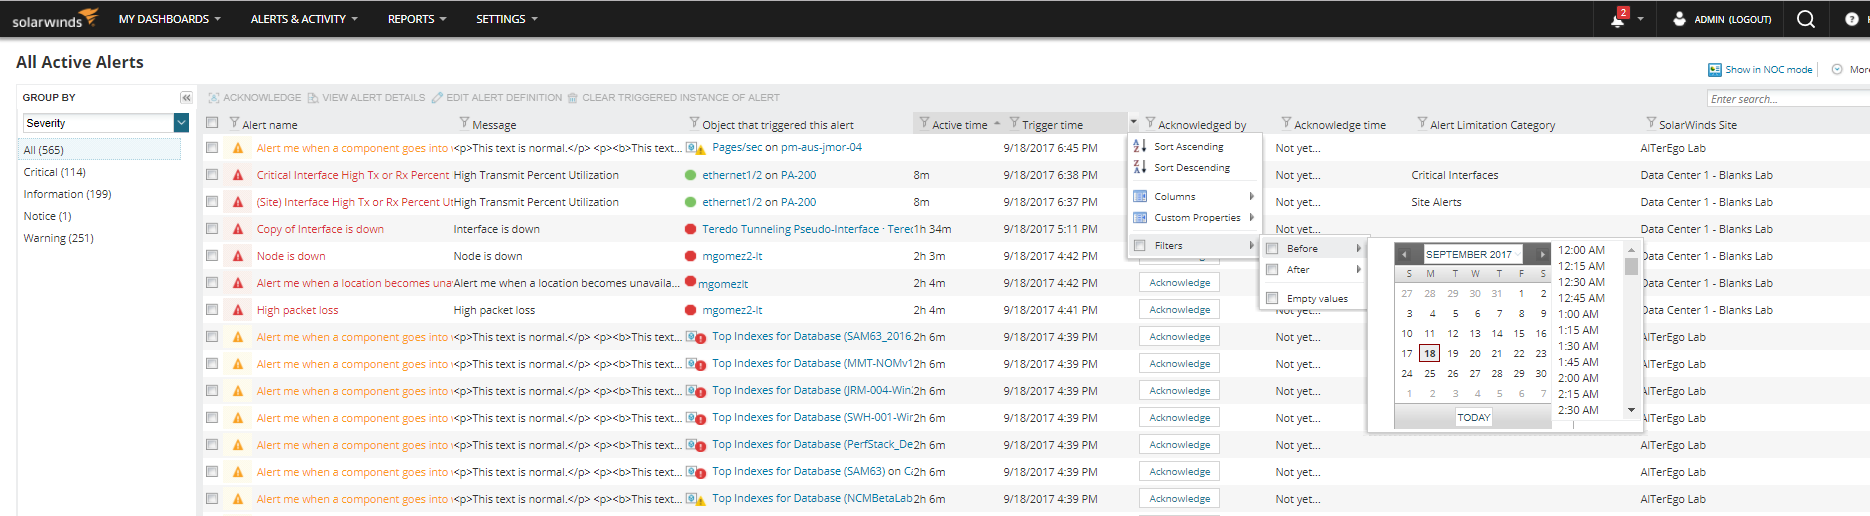Viewport: 1870px width, 516px height.
Task: Click the magnifier search icon in top bar
Action: [x=1805, y=19]
